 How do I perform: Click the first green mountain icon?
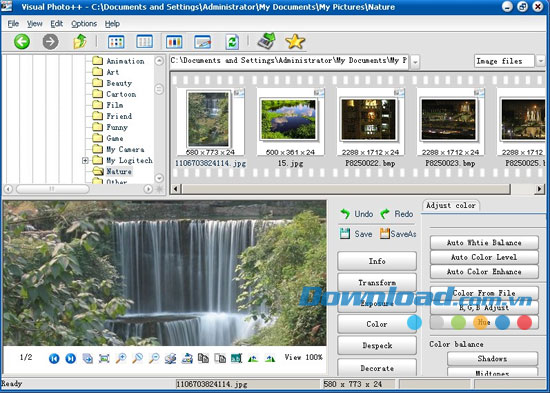253,358
